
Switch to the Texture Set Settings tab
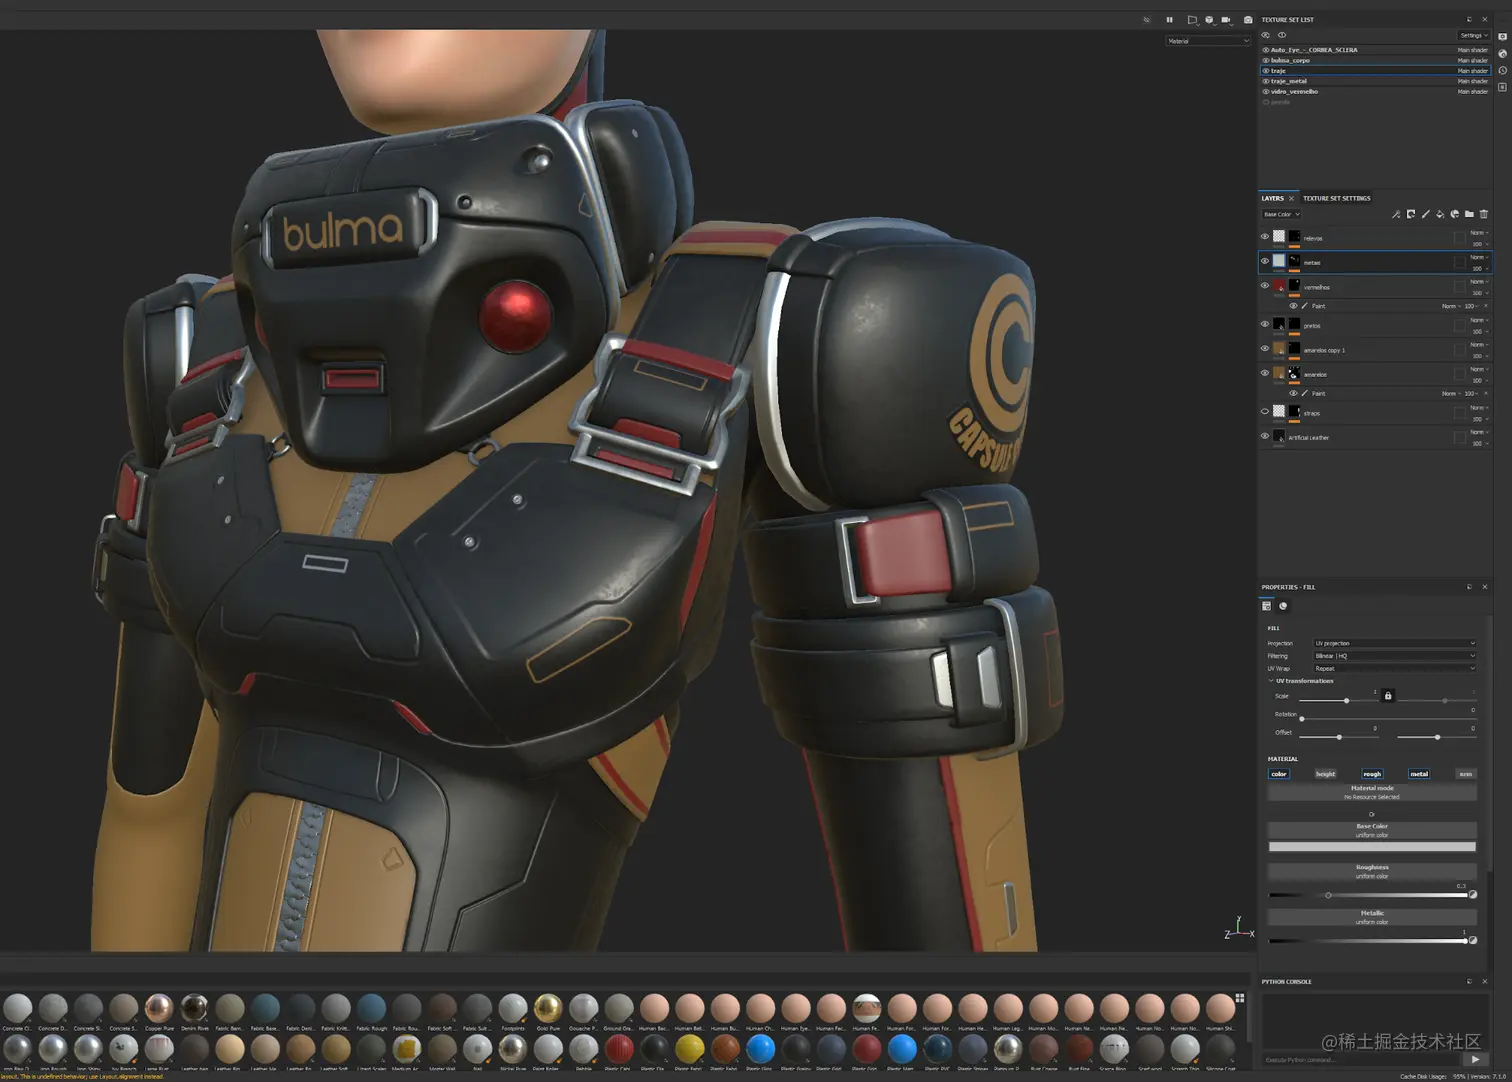click(x=1337, y=198)
